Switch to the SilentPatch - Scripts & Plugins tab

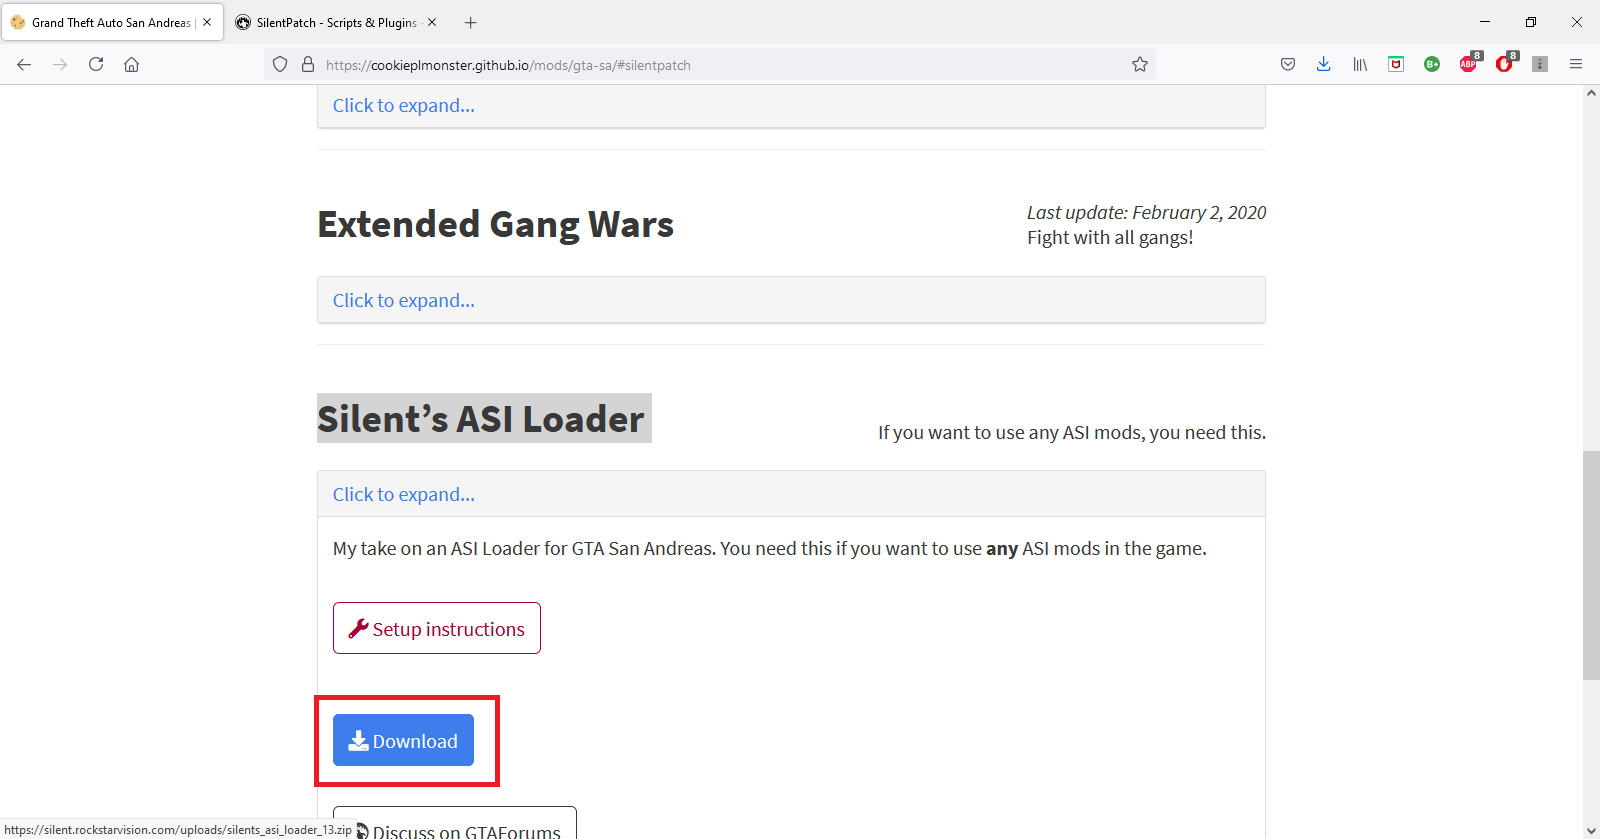click(x=337, y=22)
